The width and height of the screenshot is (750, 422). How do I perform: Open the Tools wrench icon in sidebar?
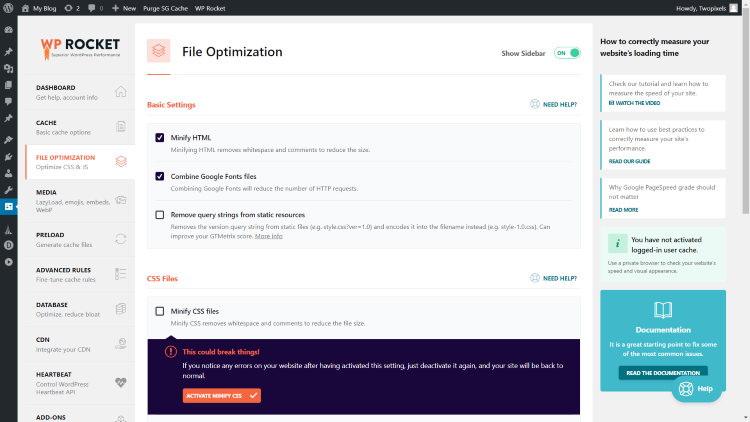(x=9, y=190)
